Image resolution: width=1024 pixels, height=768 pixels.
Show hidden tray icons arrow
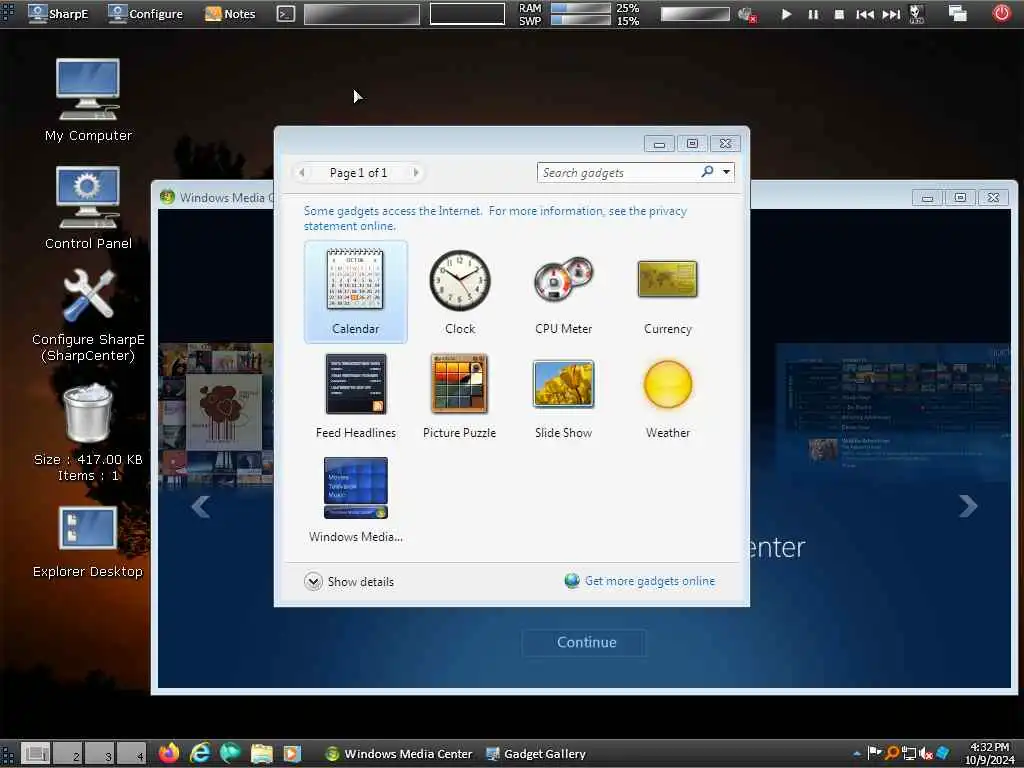click(x=857, y=754)
